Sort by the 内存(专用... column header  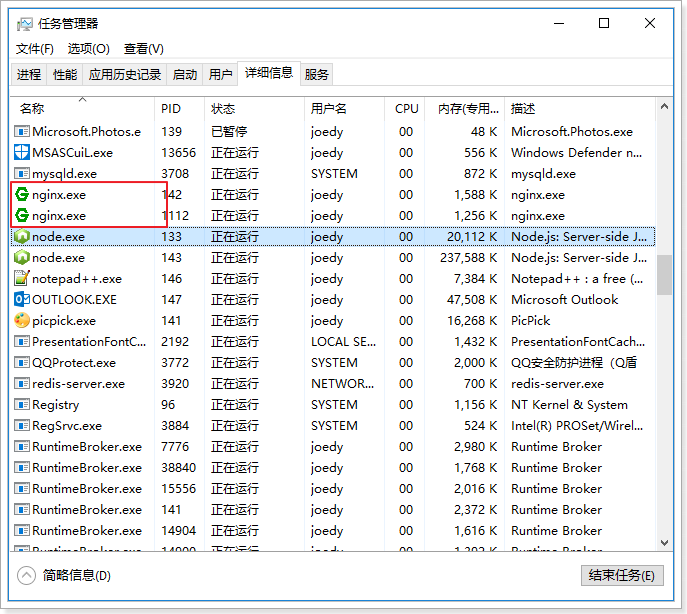464,109
